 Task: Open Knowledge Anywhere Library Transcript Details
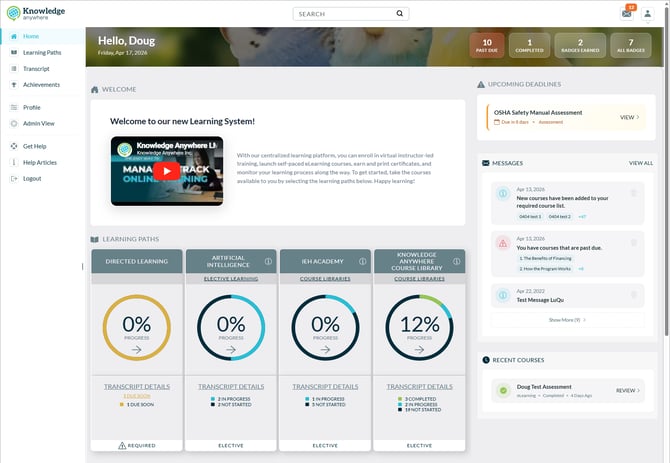point(420,387)
